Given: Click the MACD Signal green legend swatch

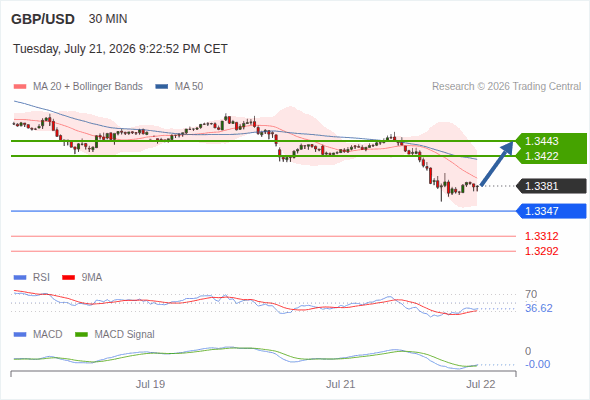Looking at the screenshot, I should click(82, 335).
